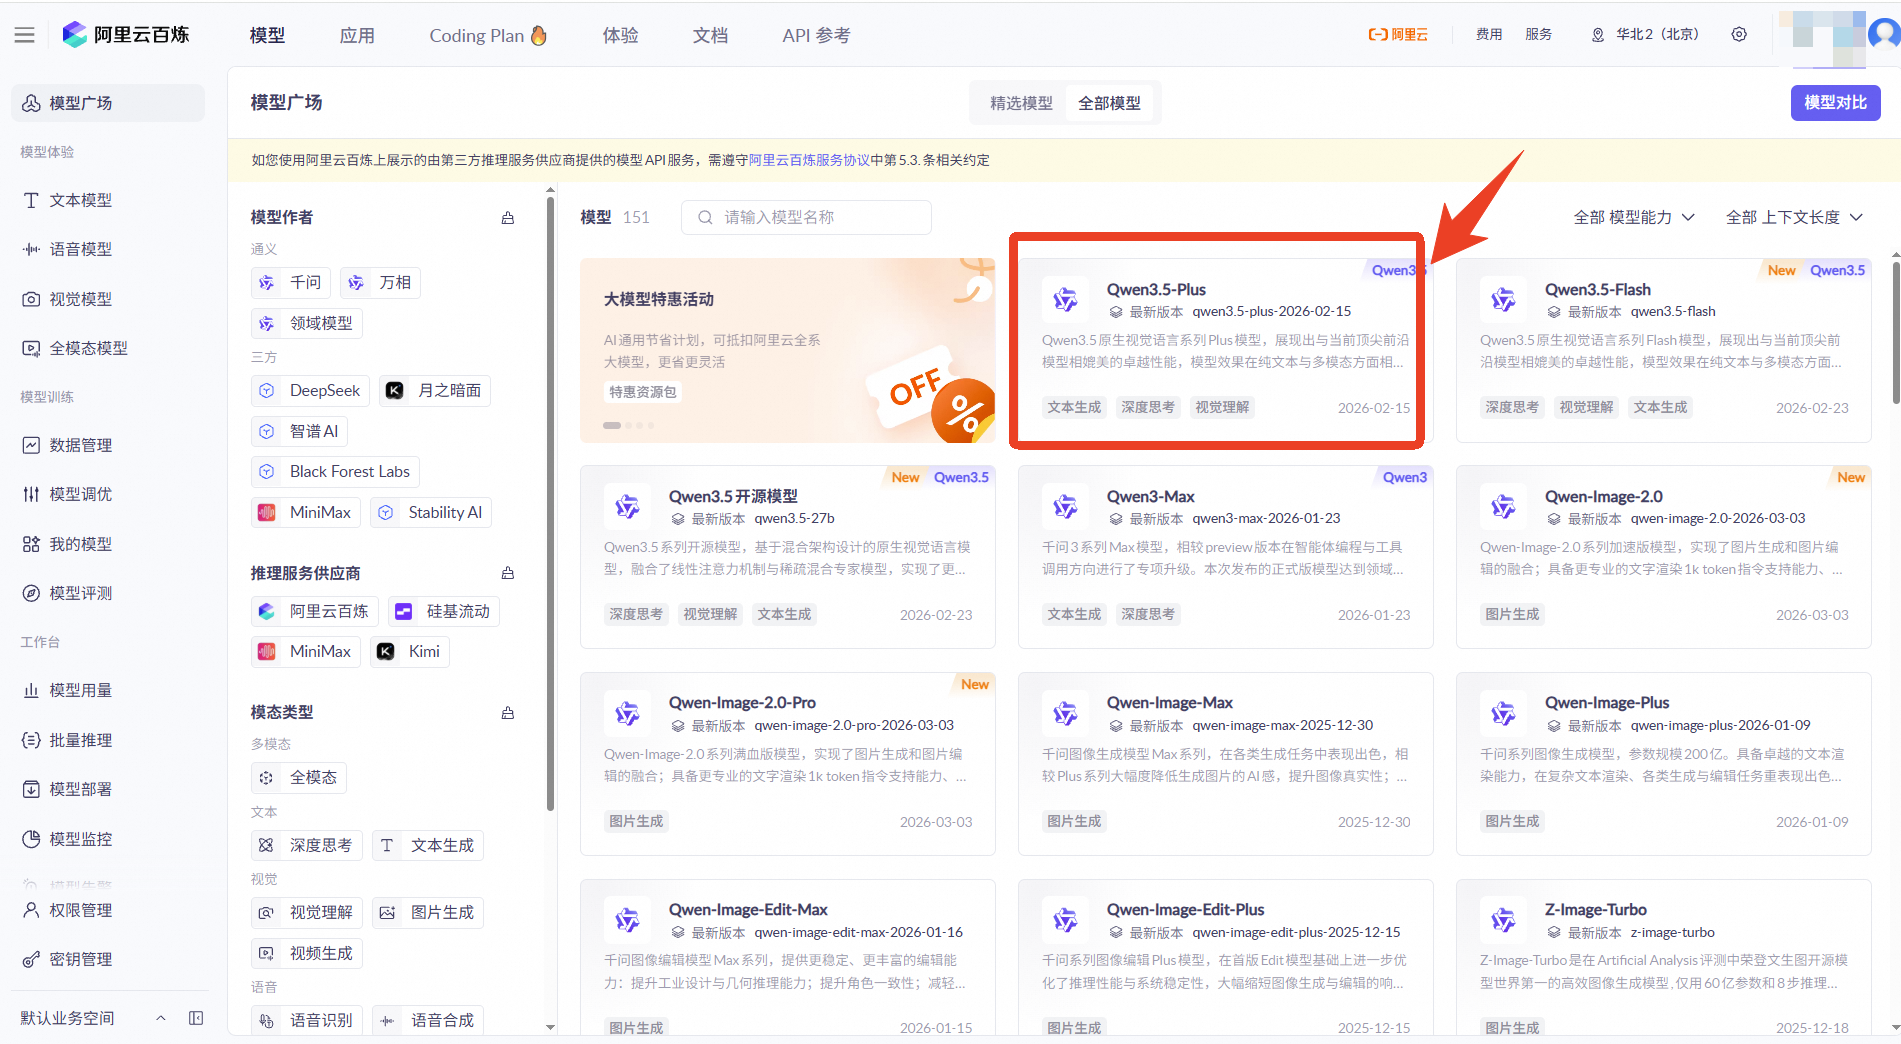
Task: Enable the 智谱 AI author filter
Action: (x=299, y=431)
